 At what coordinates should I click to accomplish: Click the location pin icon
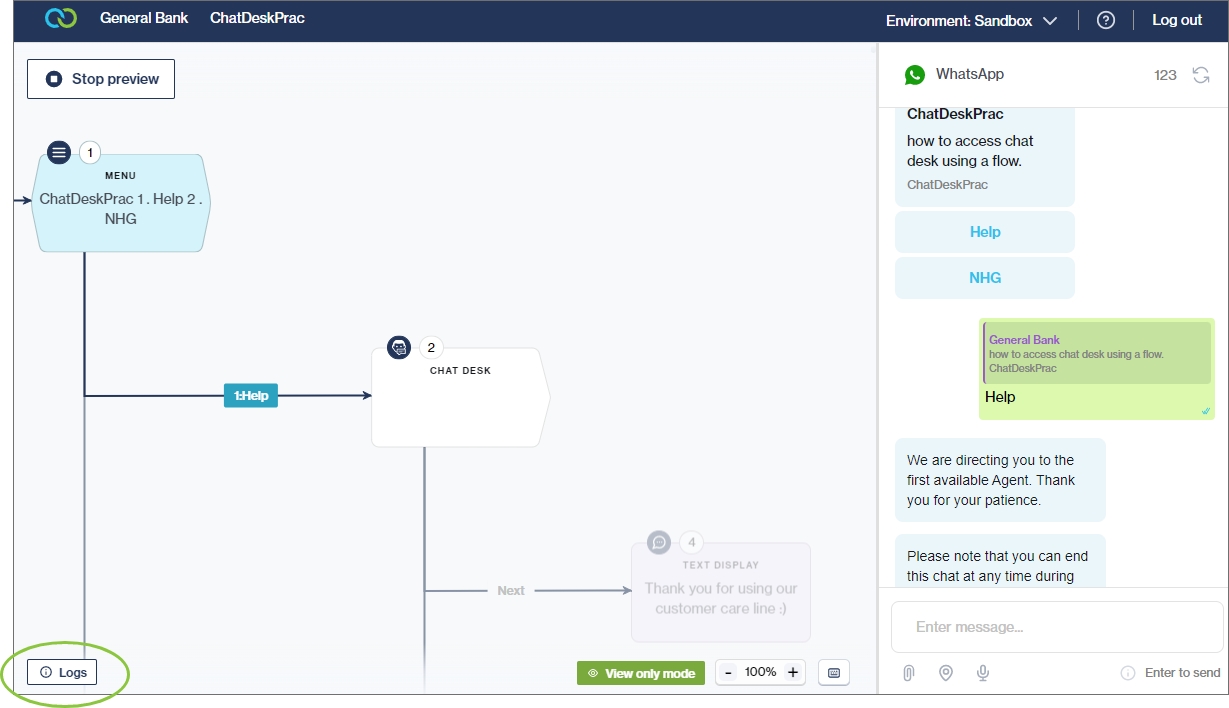[945, 673]
